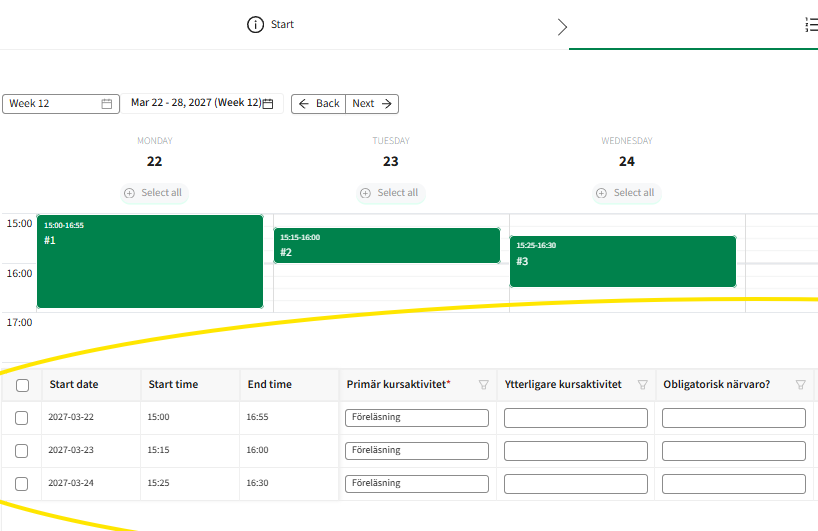Open the date range calendar icon

pyautogui.click(x=268, y=104)
